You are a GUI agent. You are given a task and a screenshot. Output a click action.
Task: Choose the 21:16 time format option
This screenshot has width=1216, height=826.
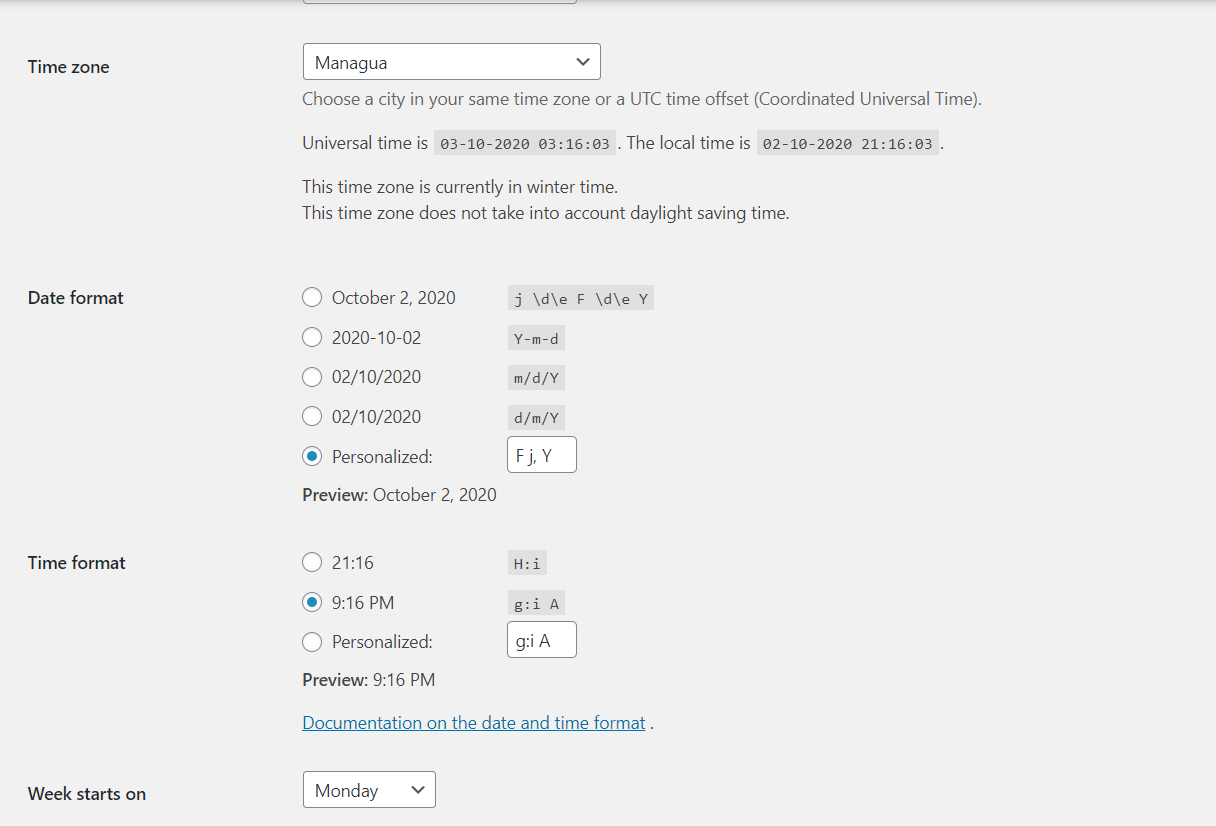click(312, 563)
